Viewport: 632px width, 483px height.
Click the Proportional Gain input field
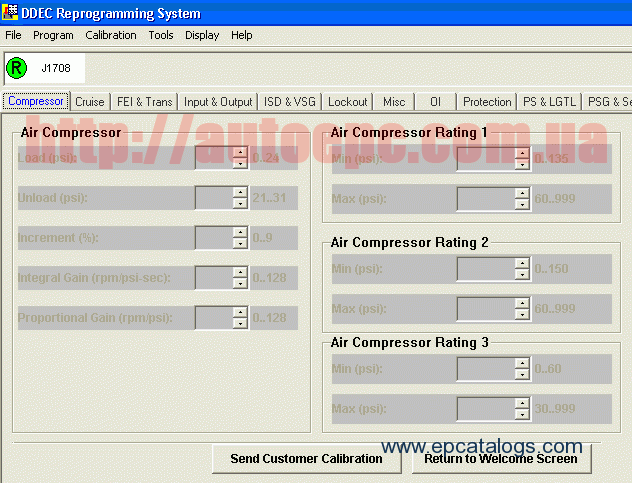pyautogui.click(x=214, y=318)
